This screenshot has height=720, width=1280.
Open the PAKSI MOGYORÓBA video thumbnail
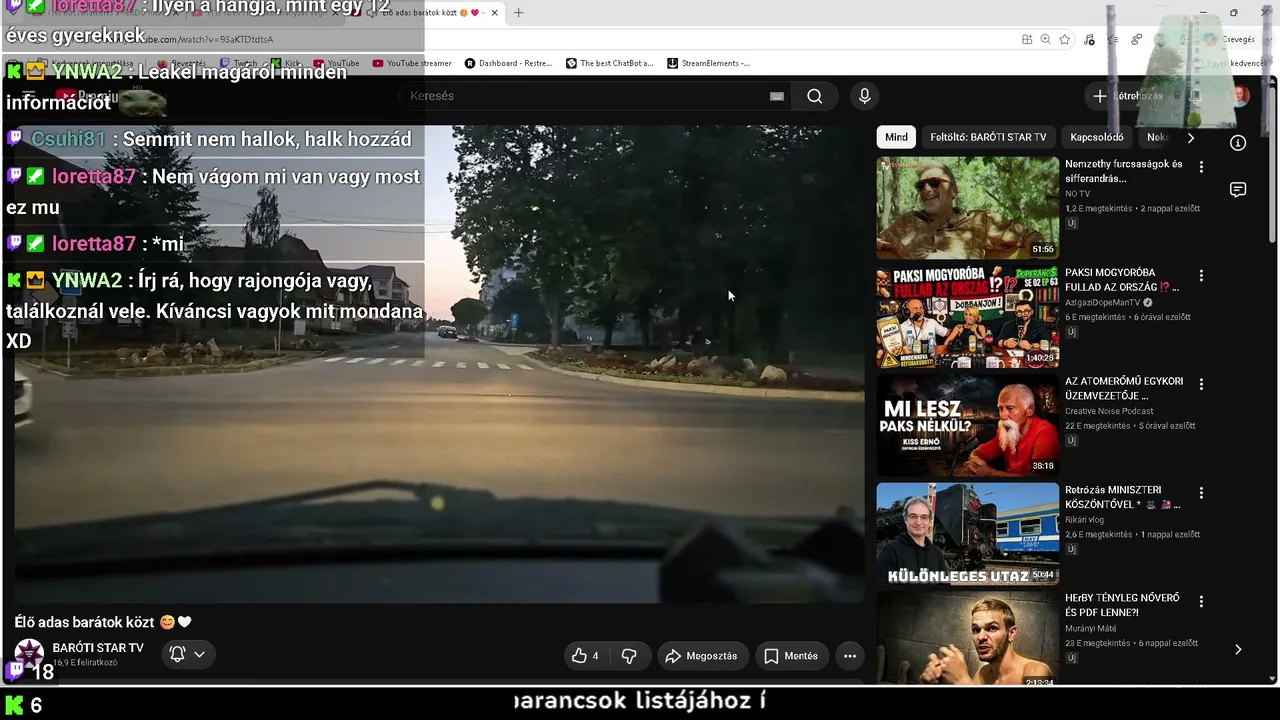coord(967,316)
